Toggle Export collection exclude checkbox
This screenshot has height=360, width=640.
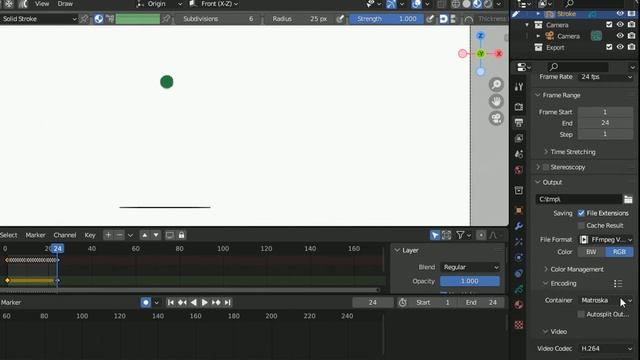click(609, 47)
